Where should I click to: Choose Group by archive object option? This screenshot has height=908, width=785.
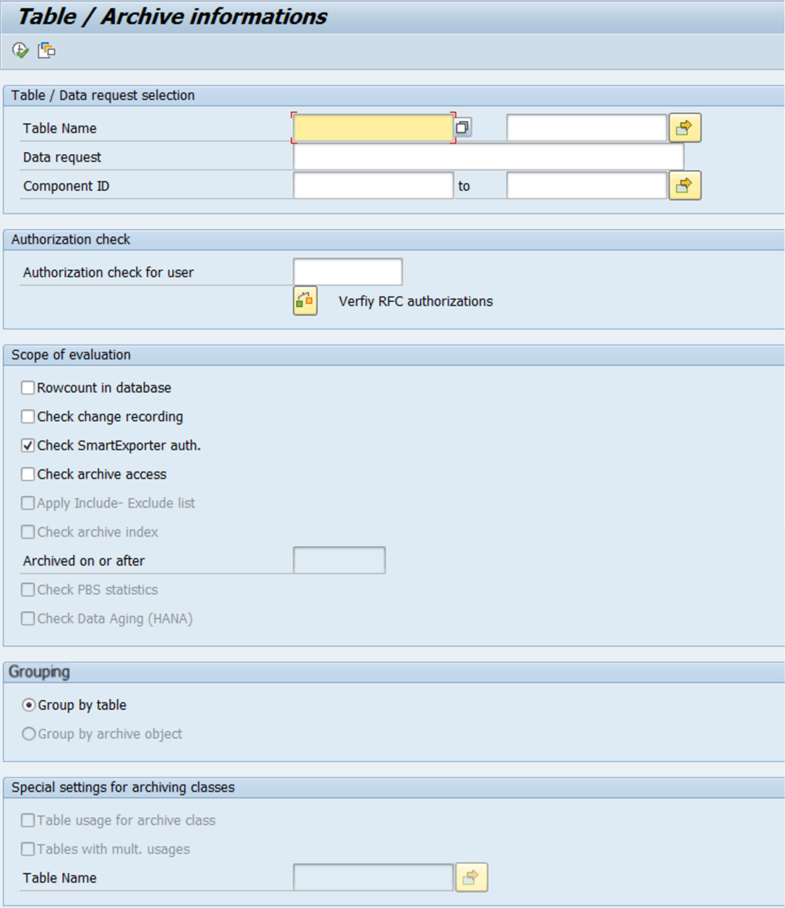(x=29, y=734)
